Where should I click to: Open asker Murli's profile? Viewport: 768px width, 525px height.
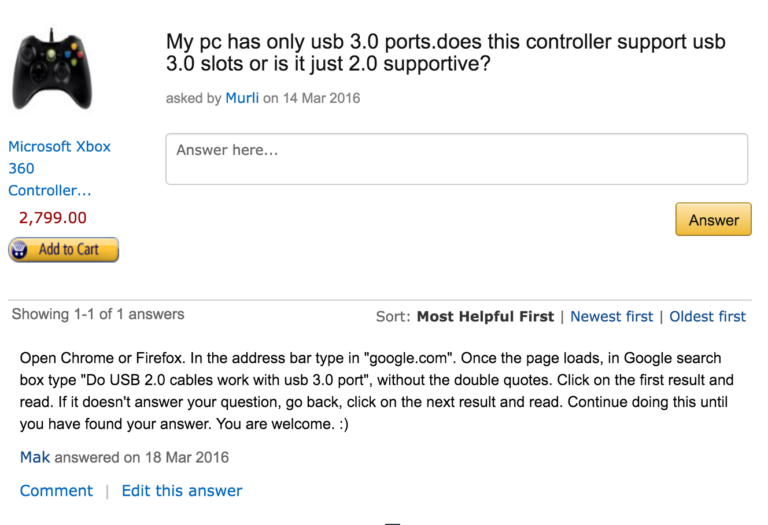242,98
